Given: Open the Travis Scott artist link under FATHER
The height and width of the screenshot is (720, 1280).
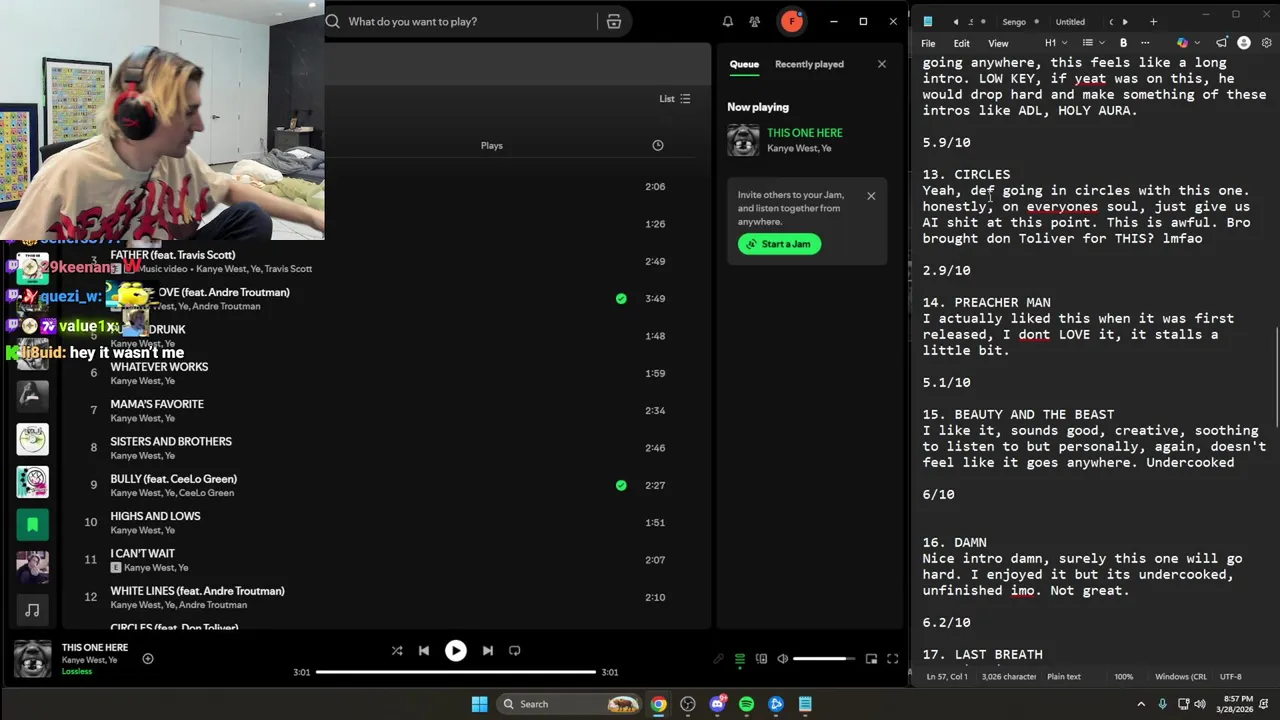Looking at the screenshot, I should tap(288, 269).
